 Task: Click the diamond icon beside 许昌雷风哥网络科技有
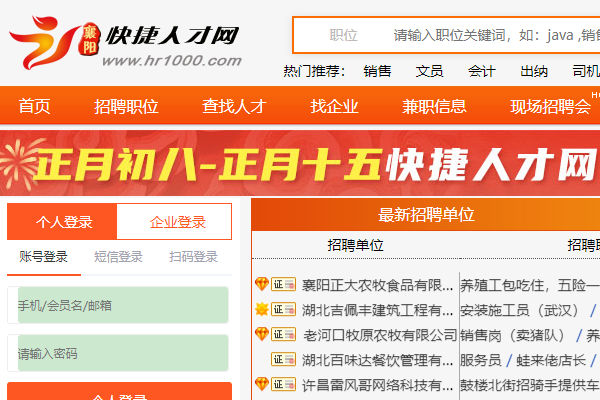[262, 384]
